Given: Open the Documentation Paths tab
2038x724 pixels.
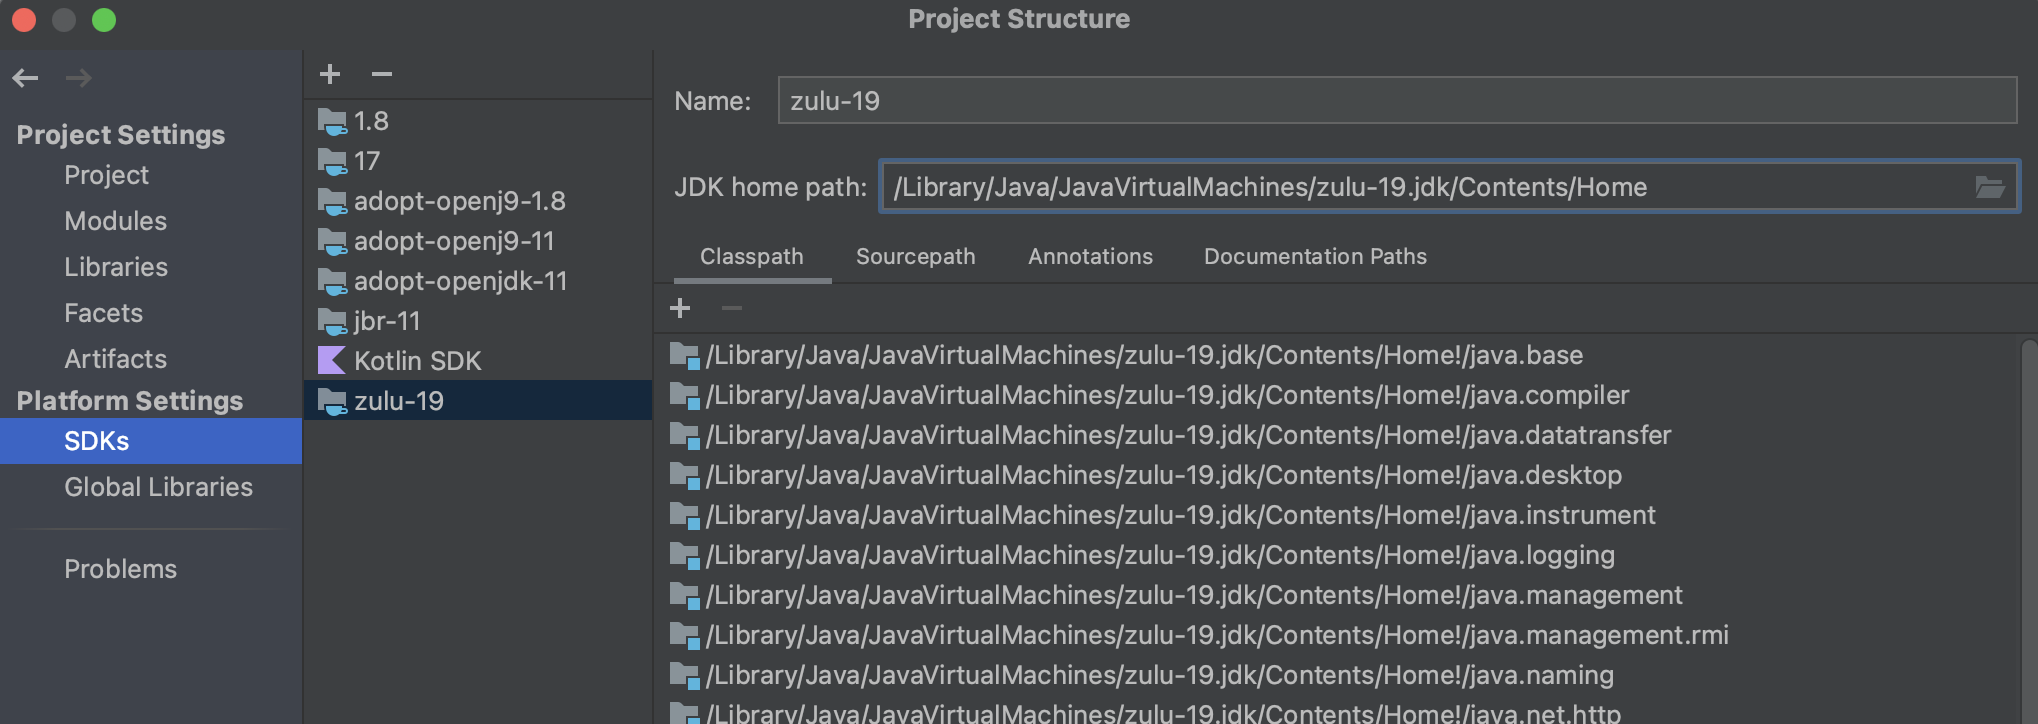Looking at the screenshot, I should (x=1315, y=257).
